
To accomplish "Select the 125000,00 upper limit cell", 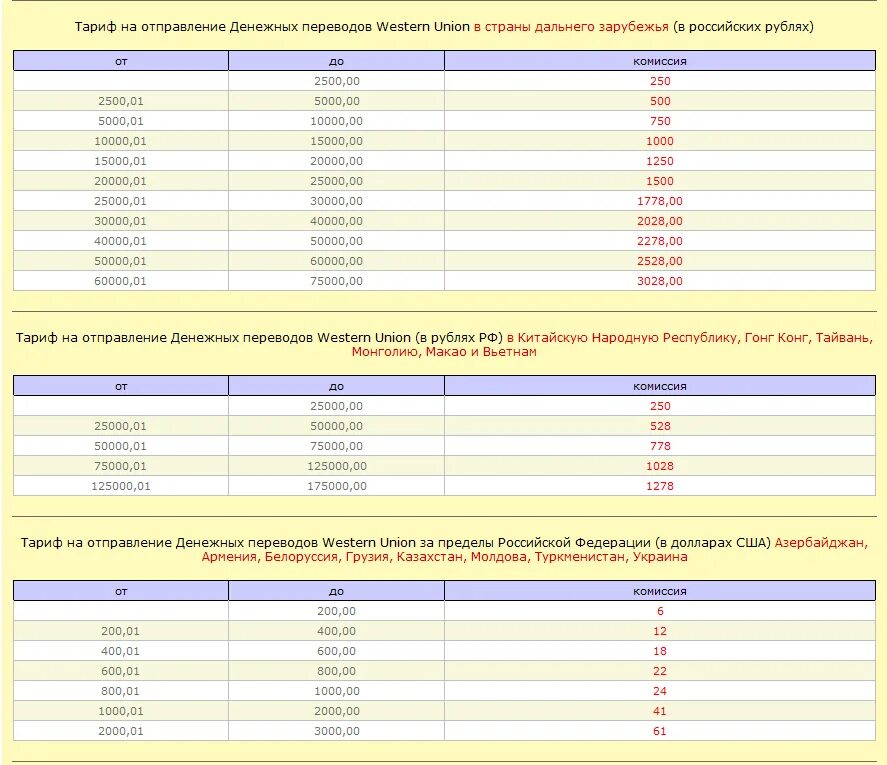I will click(337, 466).
